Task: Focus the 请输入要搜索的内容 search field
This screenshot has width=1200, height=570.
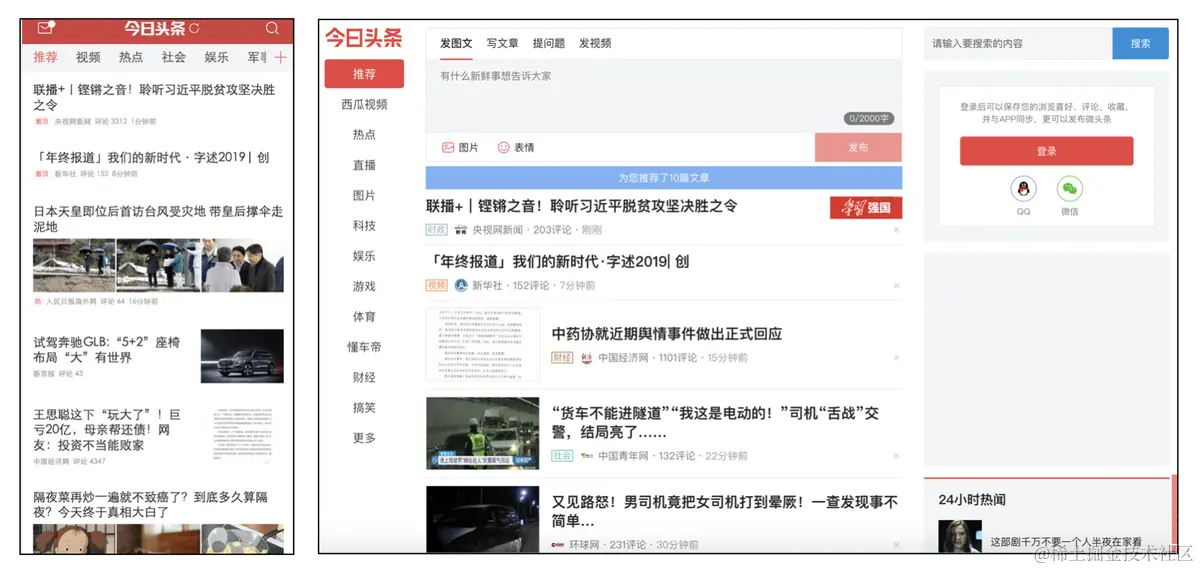Action: coord(1018,44)
